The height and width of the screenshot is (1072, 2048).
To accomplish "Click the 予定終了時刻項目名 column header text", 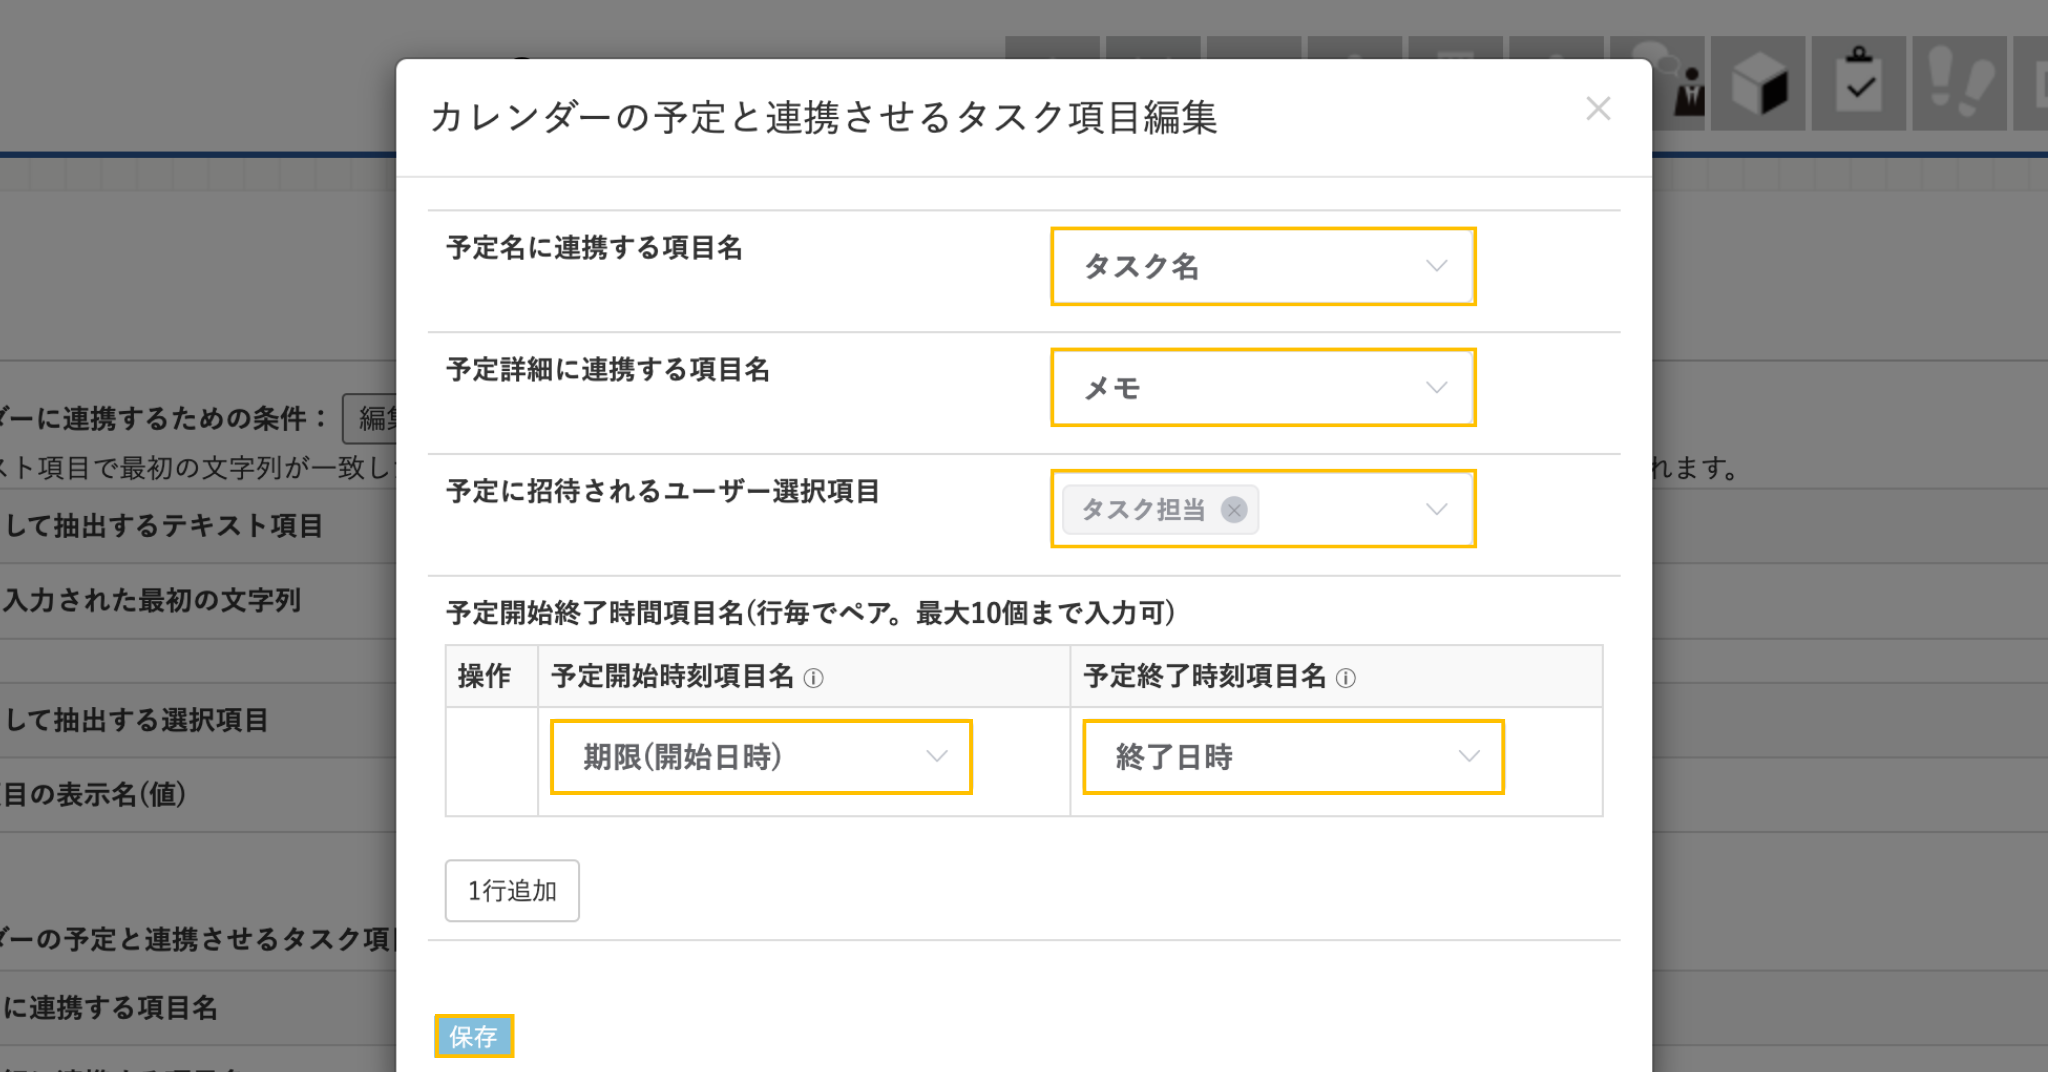I will (x=1204, y=676).
